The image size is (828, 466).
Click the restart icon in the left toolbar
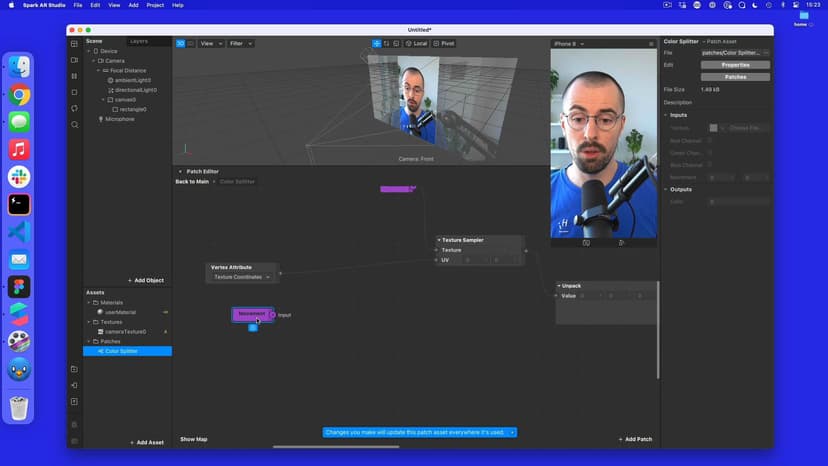pos(74,108)
